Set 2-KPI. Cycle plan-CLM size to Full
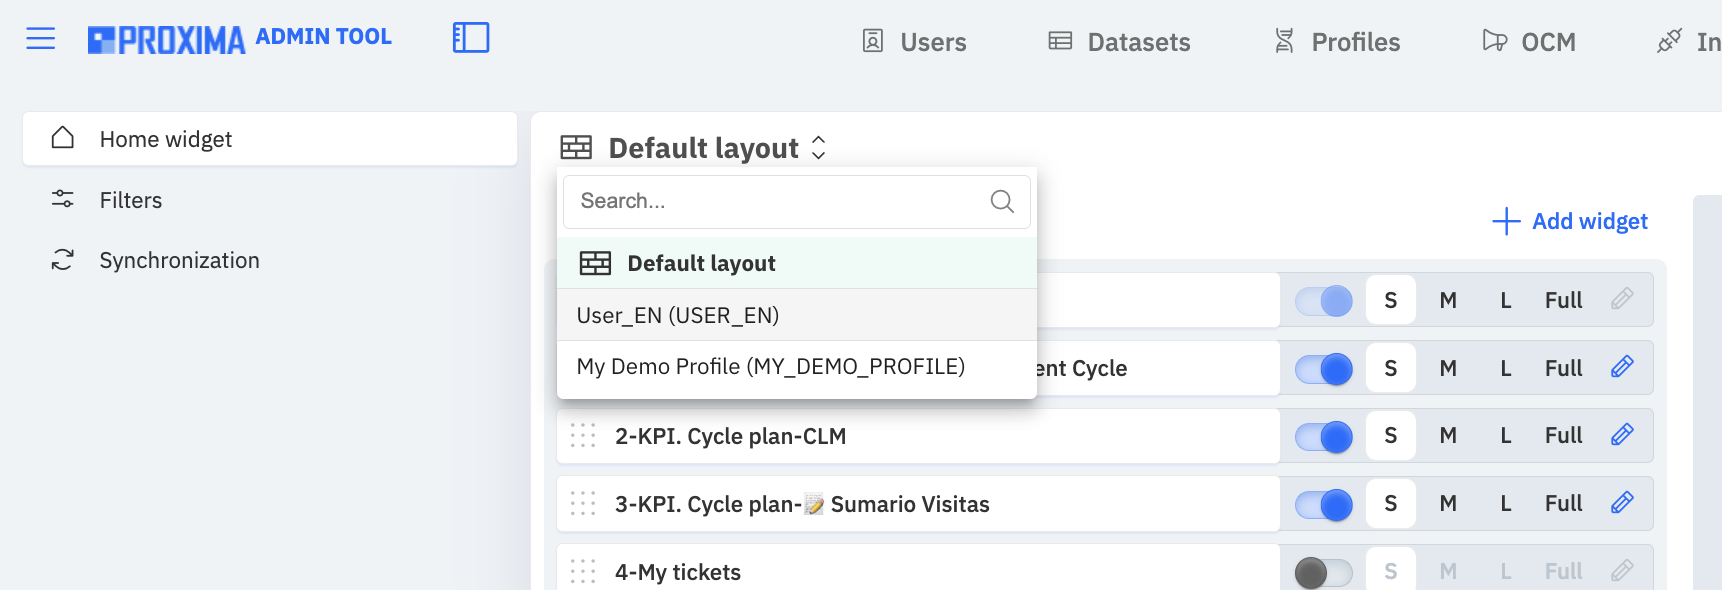This screenshot has width=1722, height=590. pos(1563,435)
